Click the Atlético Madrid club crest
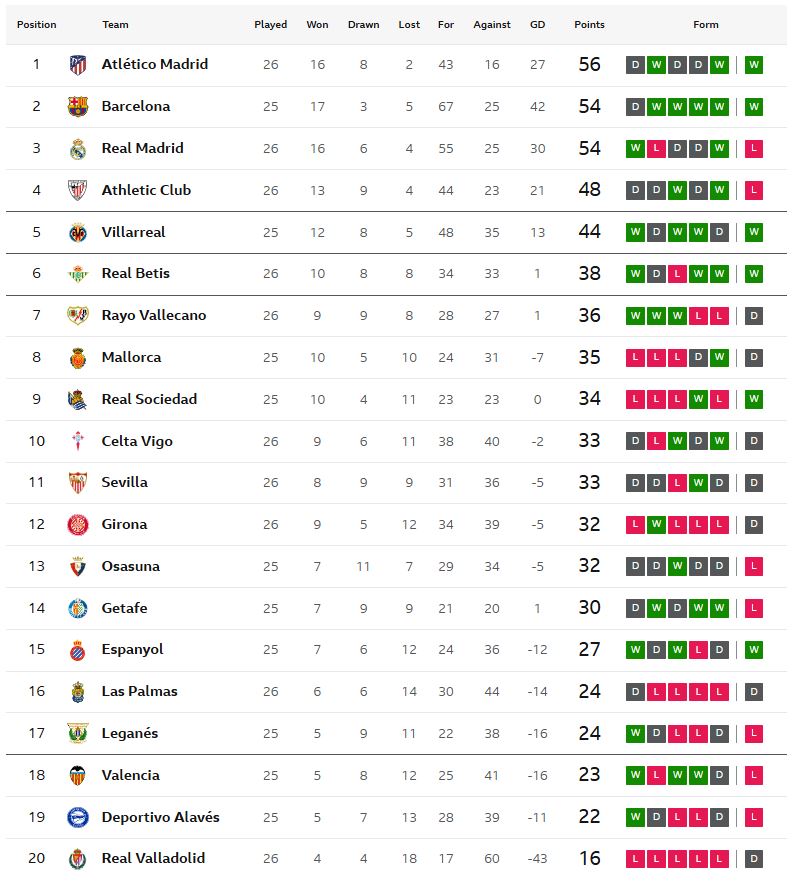 coord(77,65)
